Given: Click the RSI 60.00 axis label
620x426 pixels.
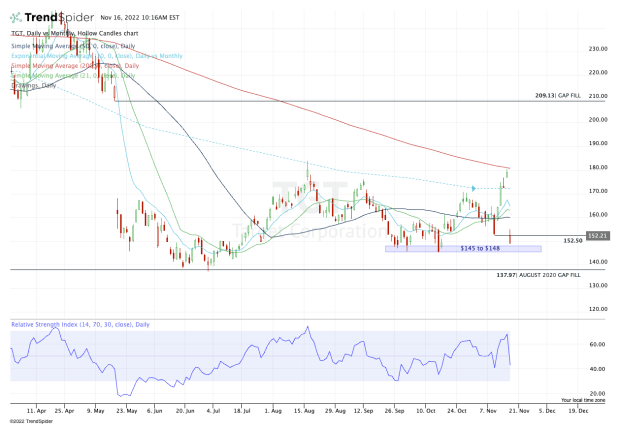Looking at the screenshot, I should click(x=597, y=345).
